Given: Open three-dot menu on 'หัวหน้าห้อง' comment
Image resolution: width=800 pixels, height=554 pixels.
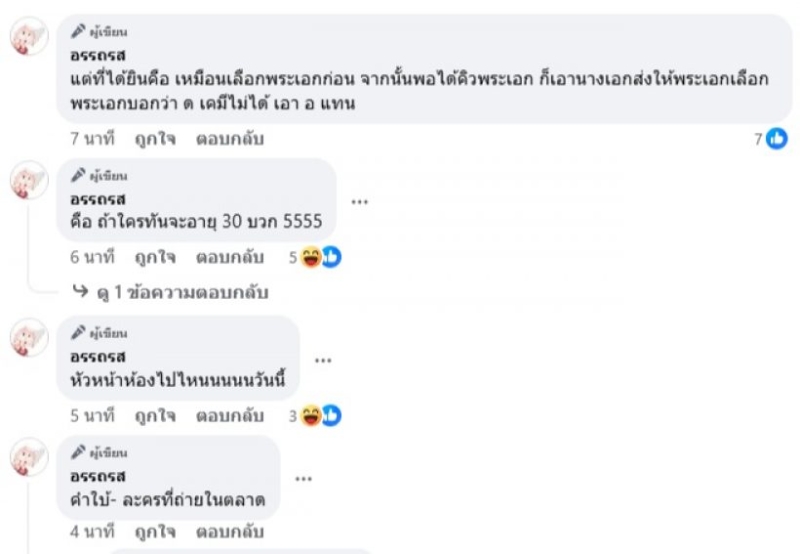Looking at the screenshot, I should click(323, 360).
